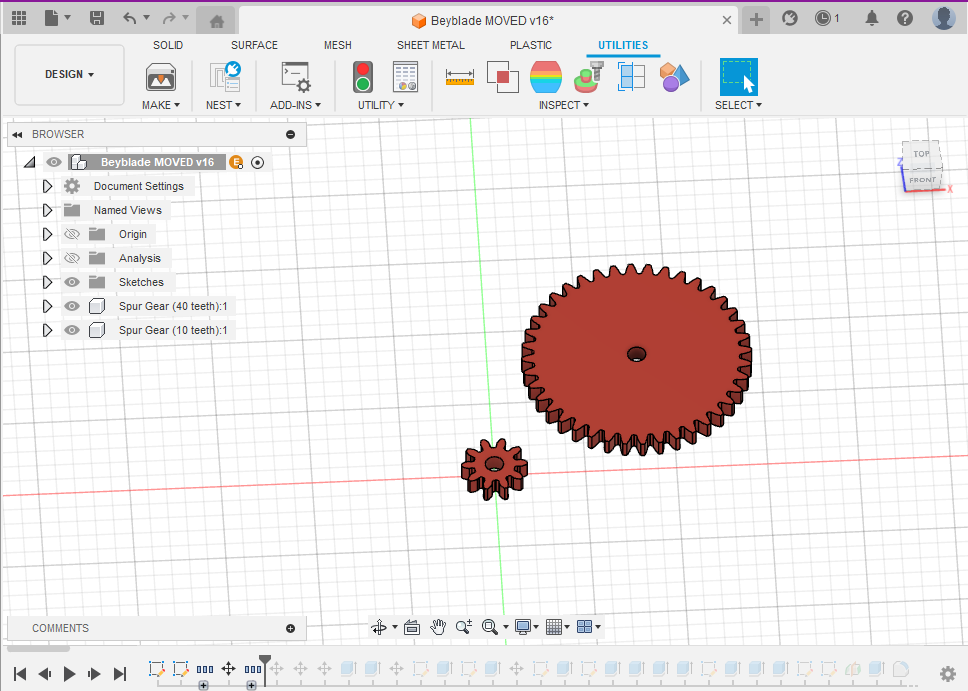Toggle visibility of the Sketches folder
Image resolution: width=968 pixels, height=691 pixels.
(x=71, y=282)
